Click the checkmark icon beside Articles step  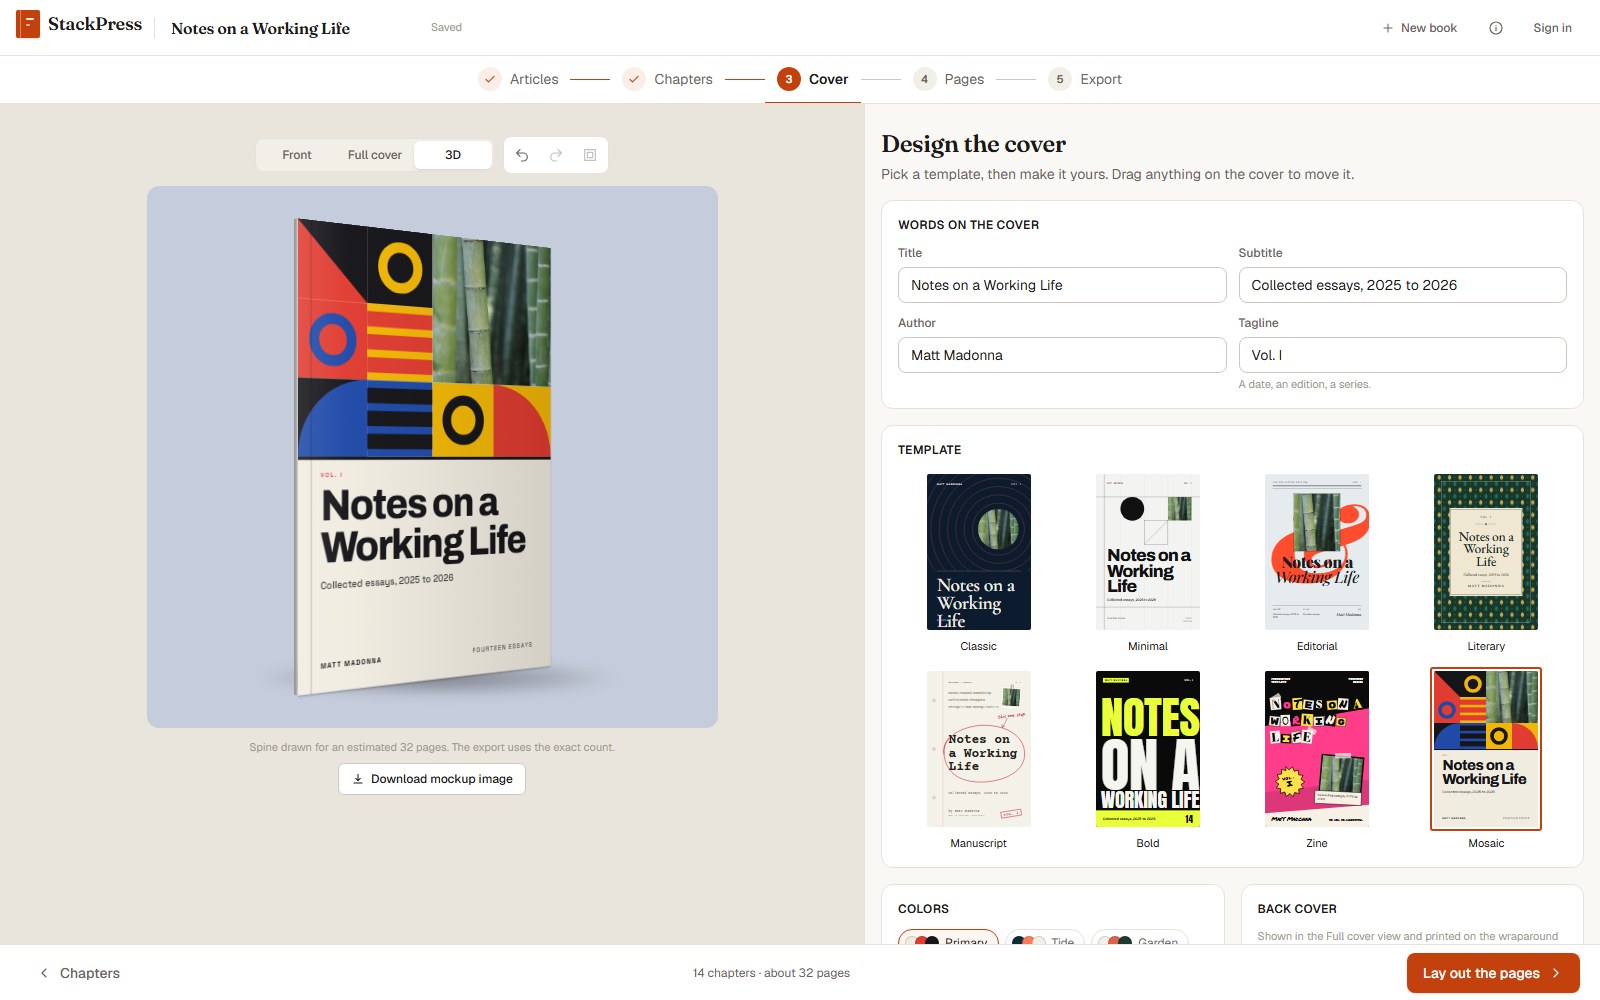tap(490, 79)
